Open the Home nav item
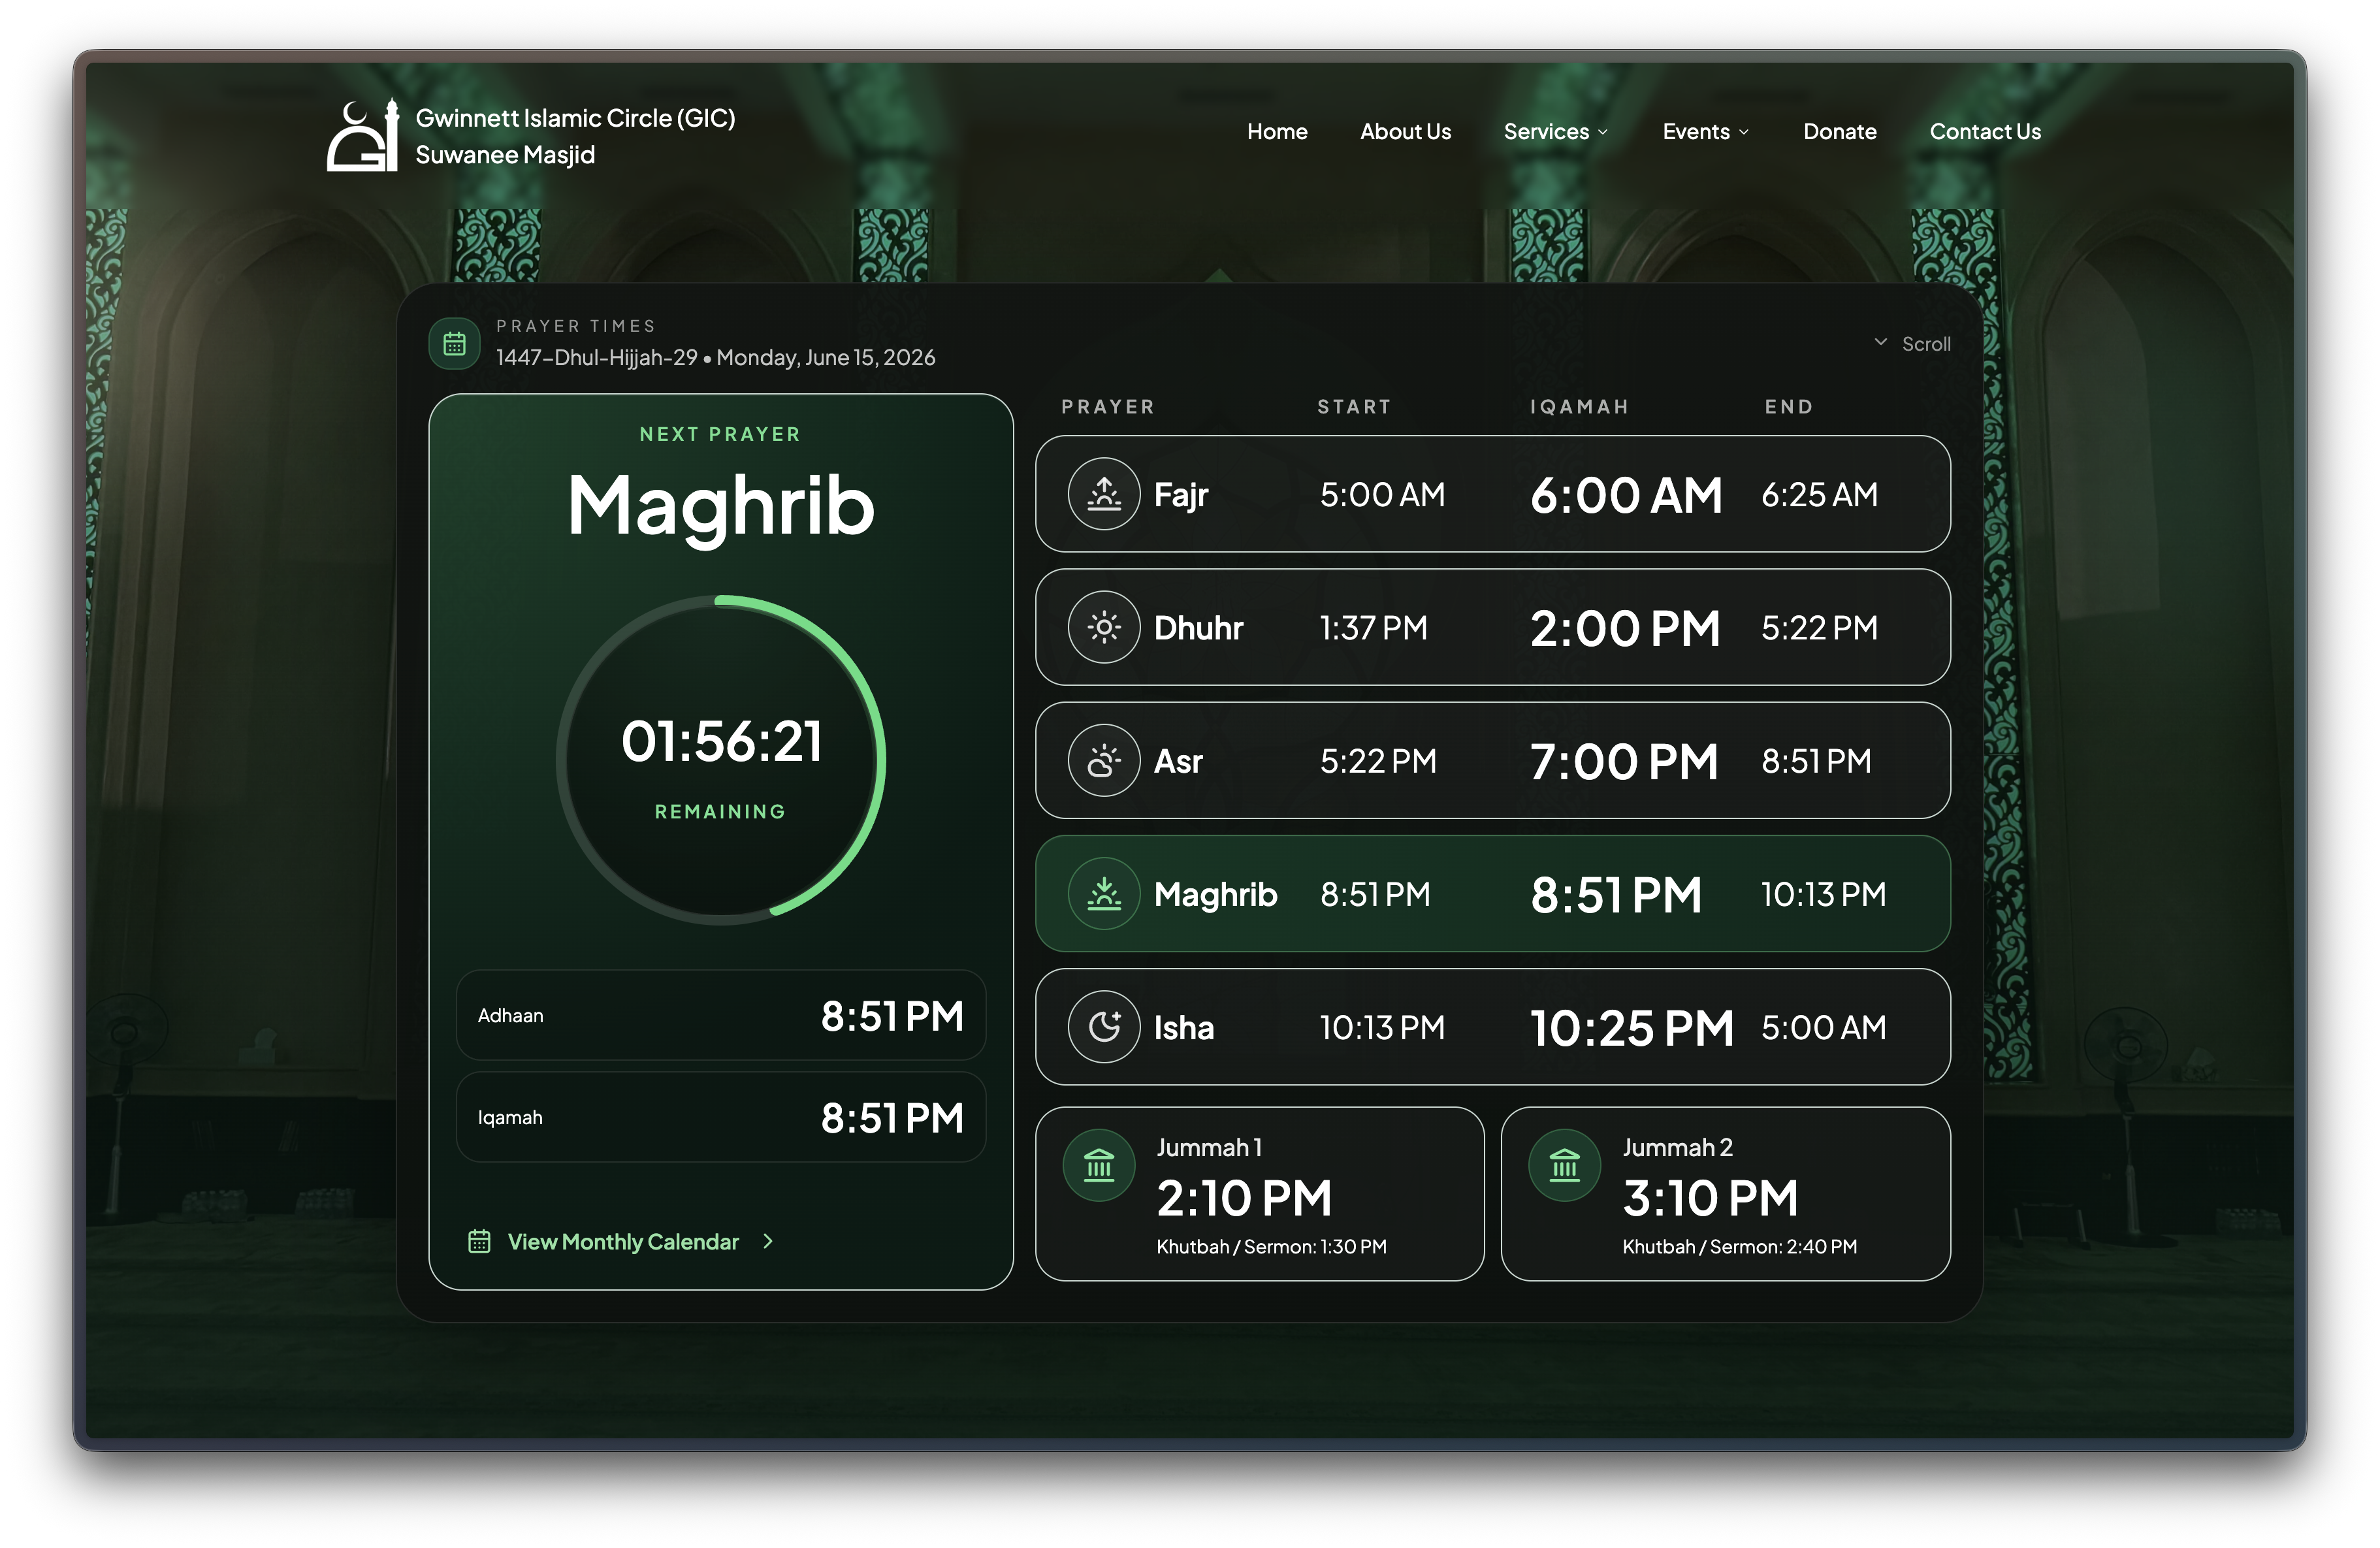The width and height of the screenshot is (2380, 1548). point(1276,132)
